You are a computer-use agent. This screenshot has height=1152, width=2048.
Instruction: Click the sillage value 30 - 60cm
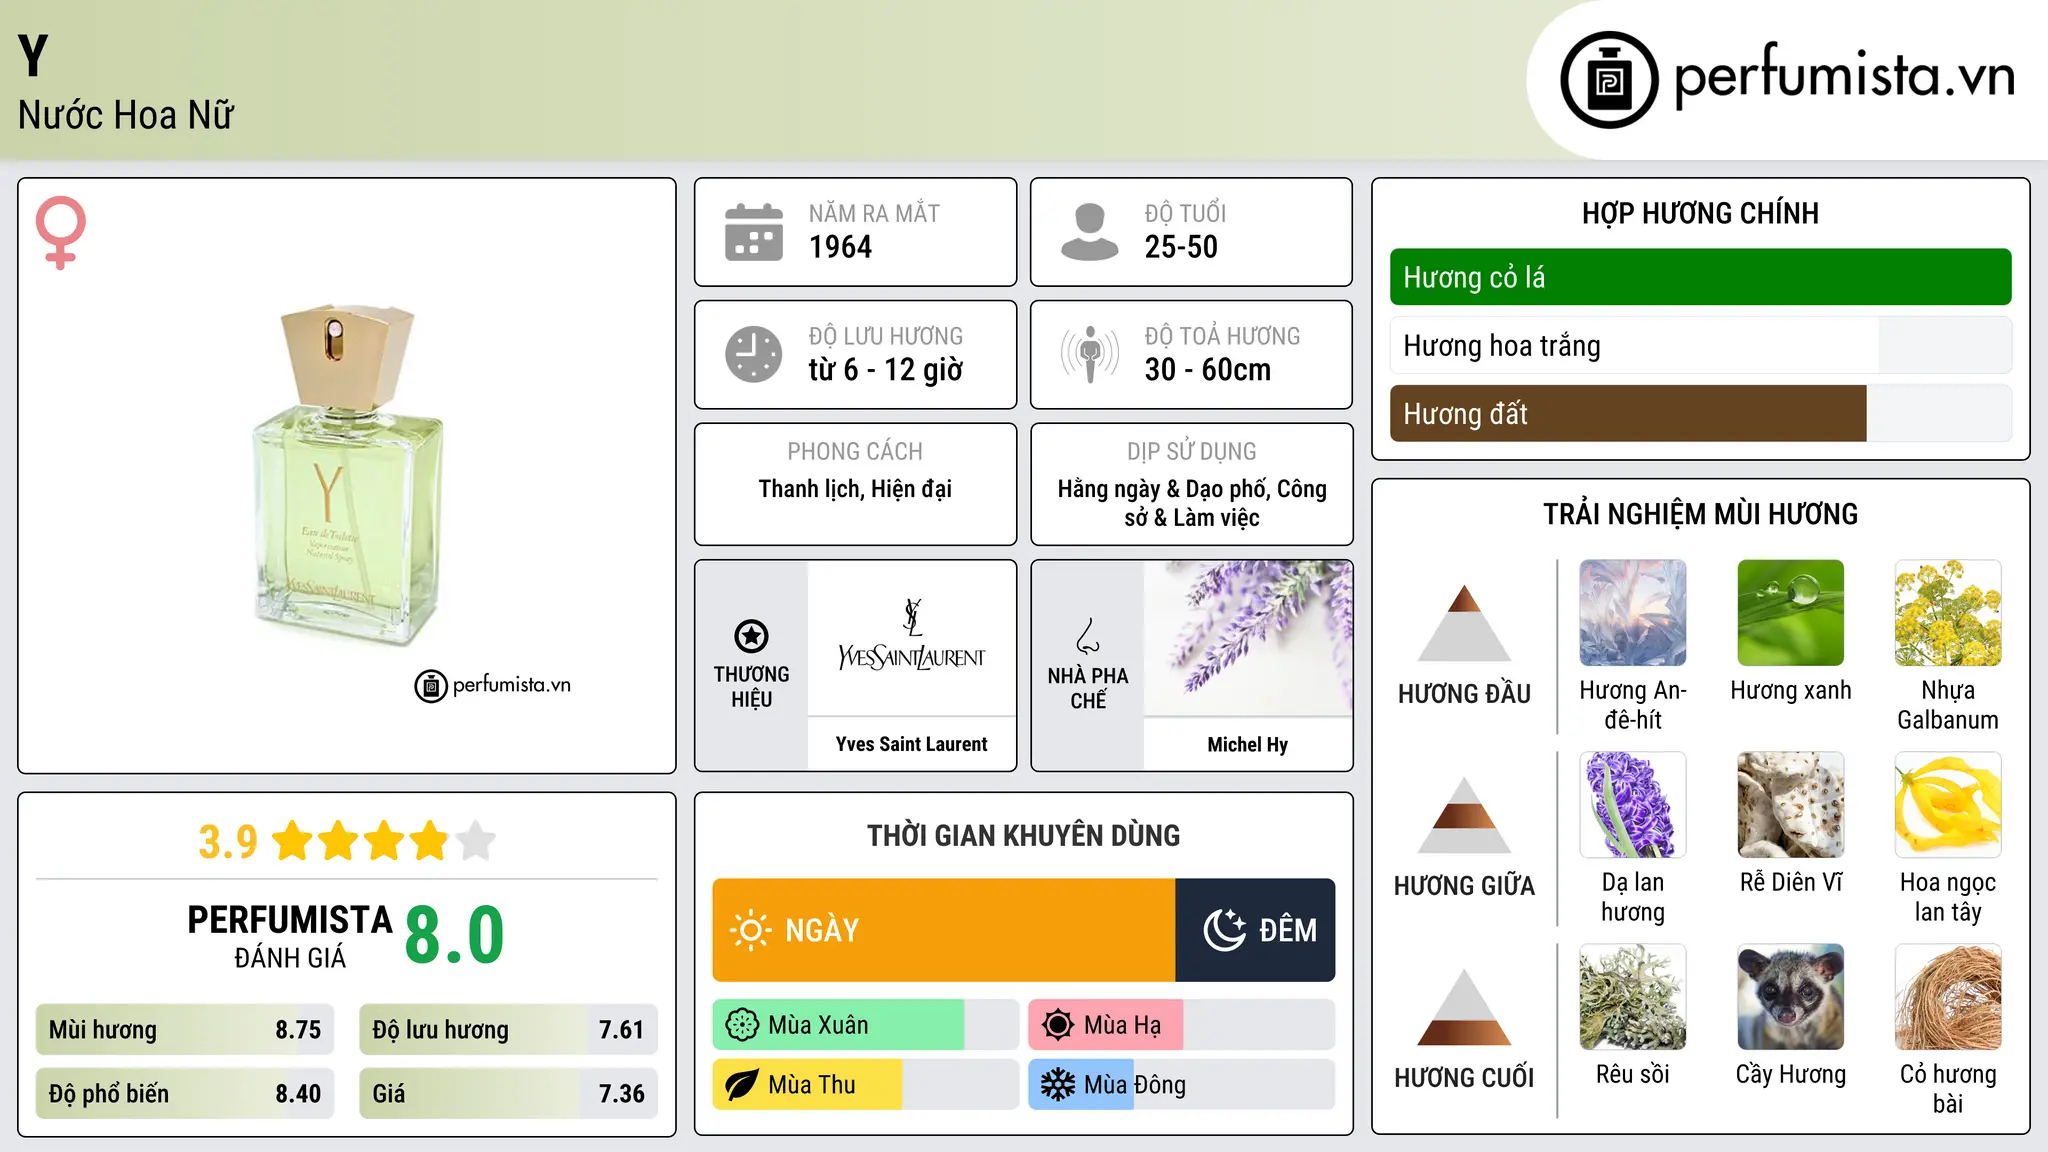(1208, 370)
